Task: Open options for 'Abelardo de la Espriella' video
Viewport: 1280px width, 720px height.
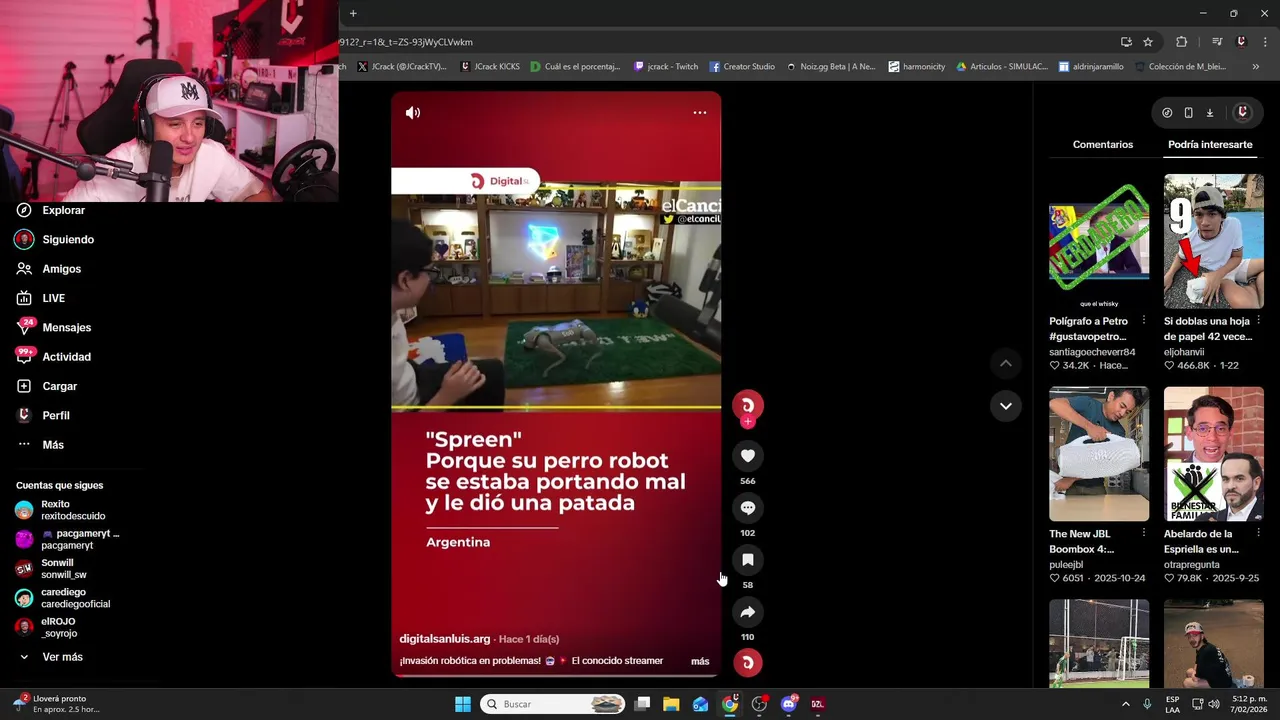Action: pos(1258,534)
